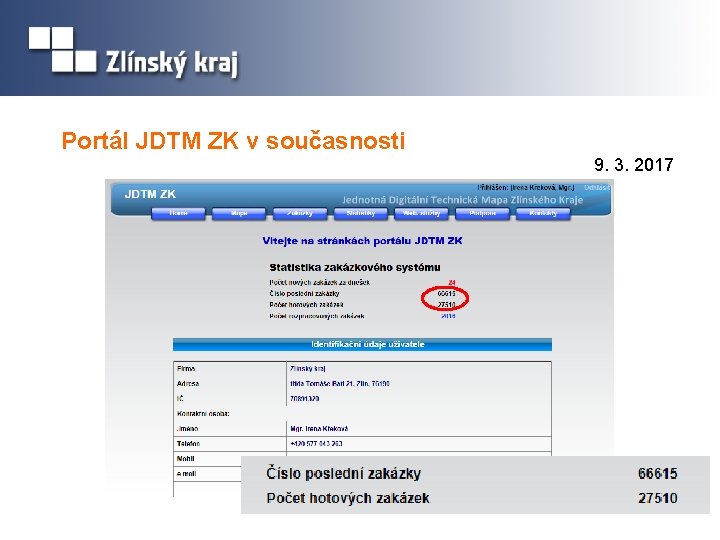Click the Jednotná Digitální Technická Mapa heading
The image size is (720, 540).
pos(462,200)
